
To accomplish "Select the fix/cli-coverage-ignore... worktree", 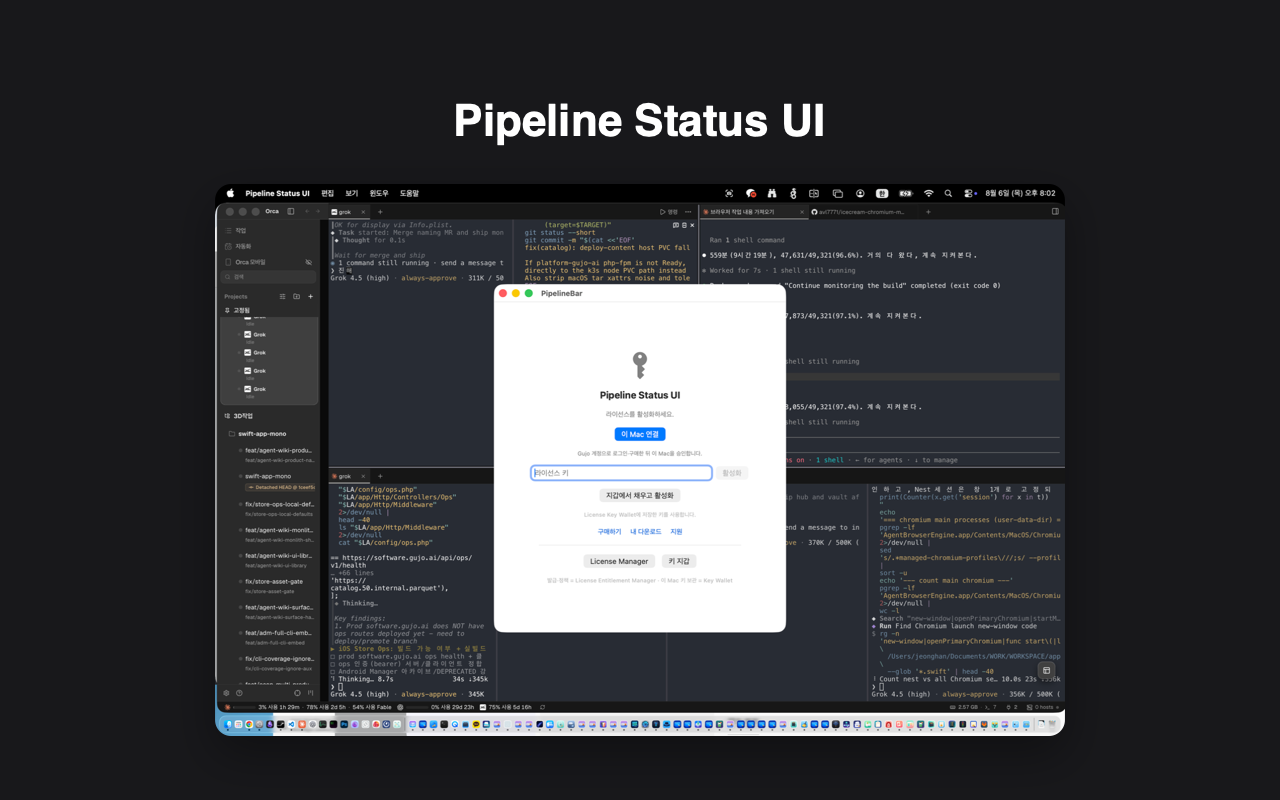I will tap(275, 663).
